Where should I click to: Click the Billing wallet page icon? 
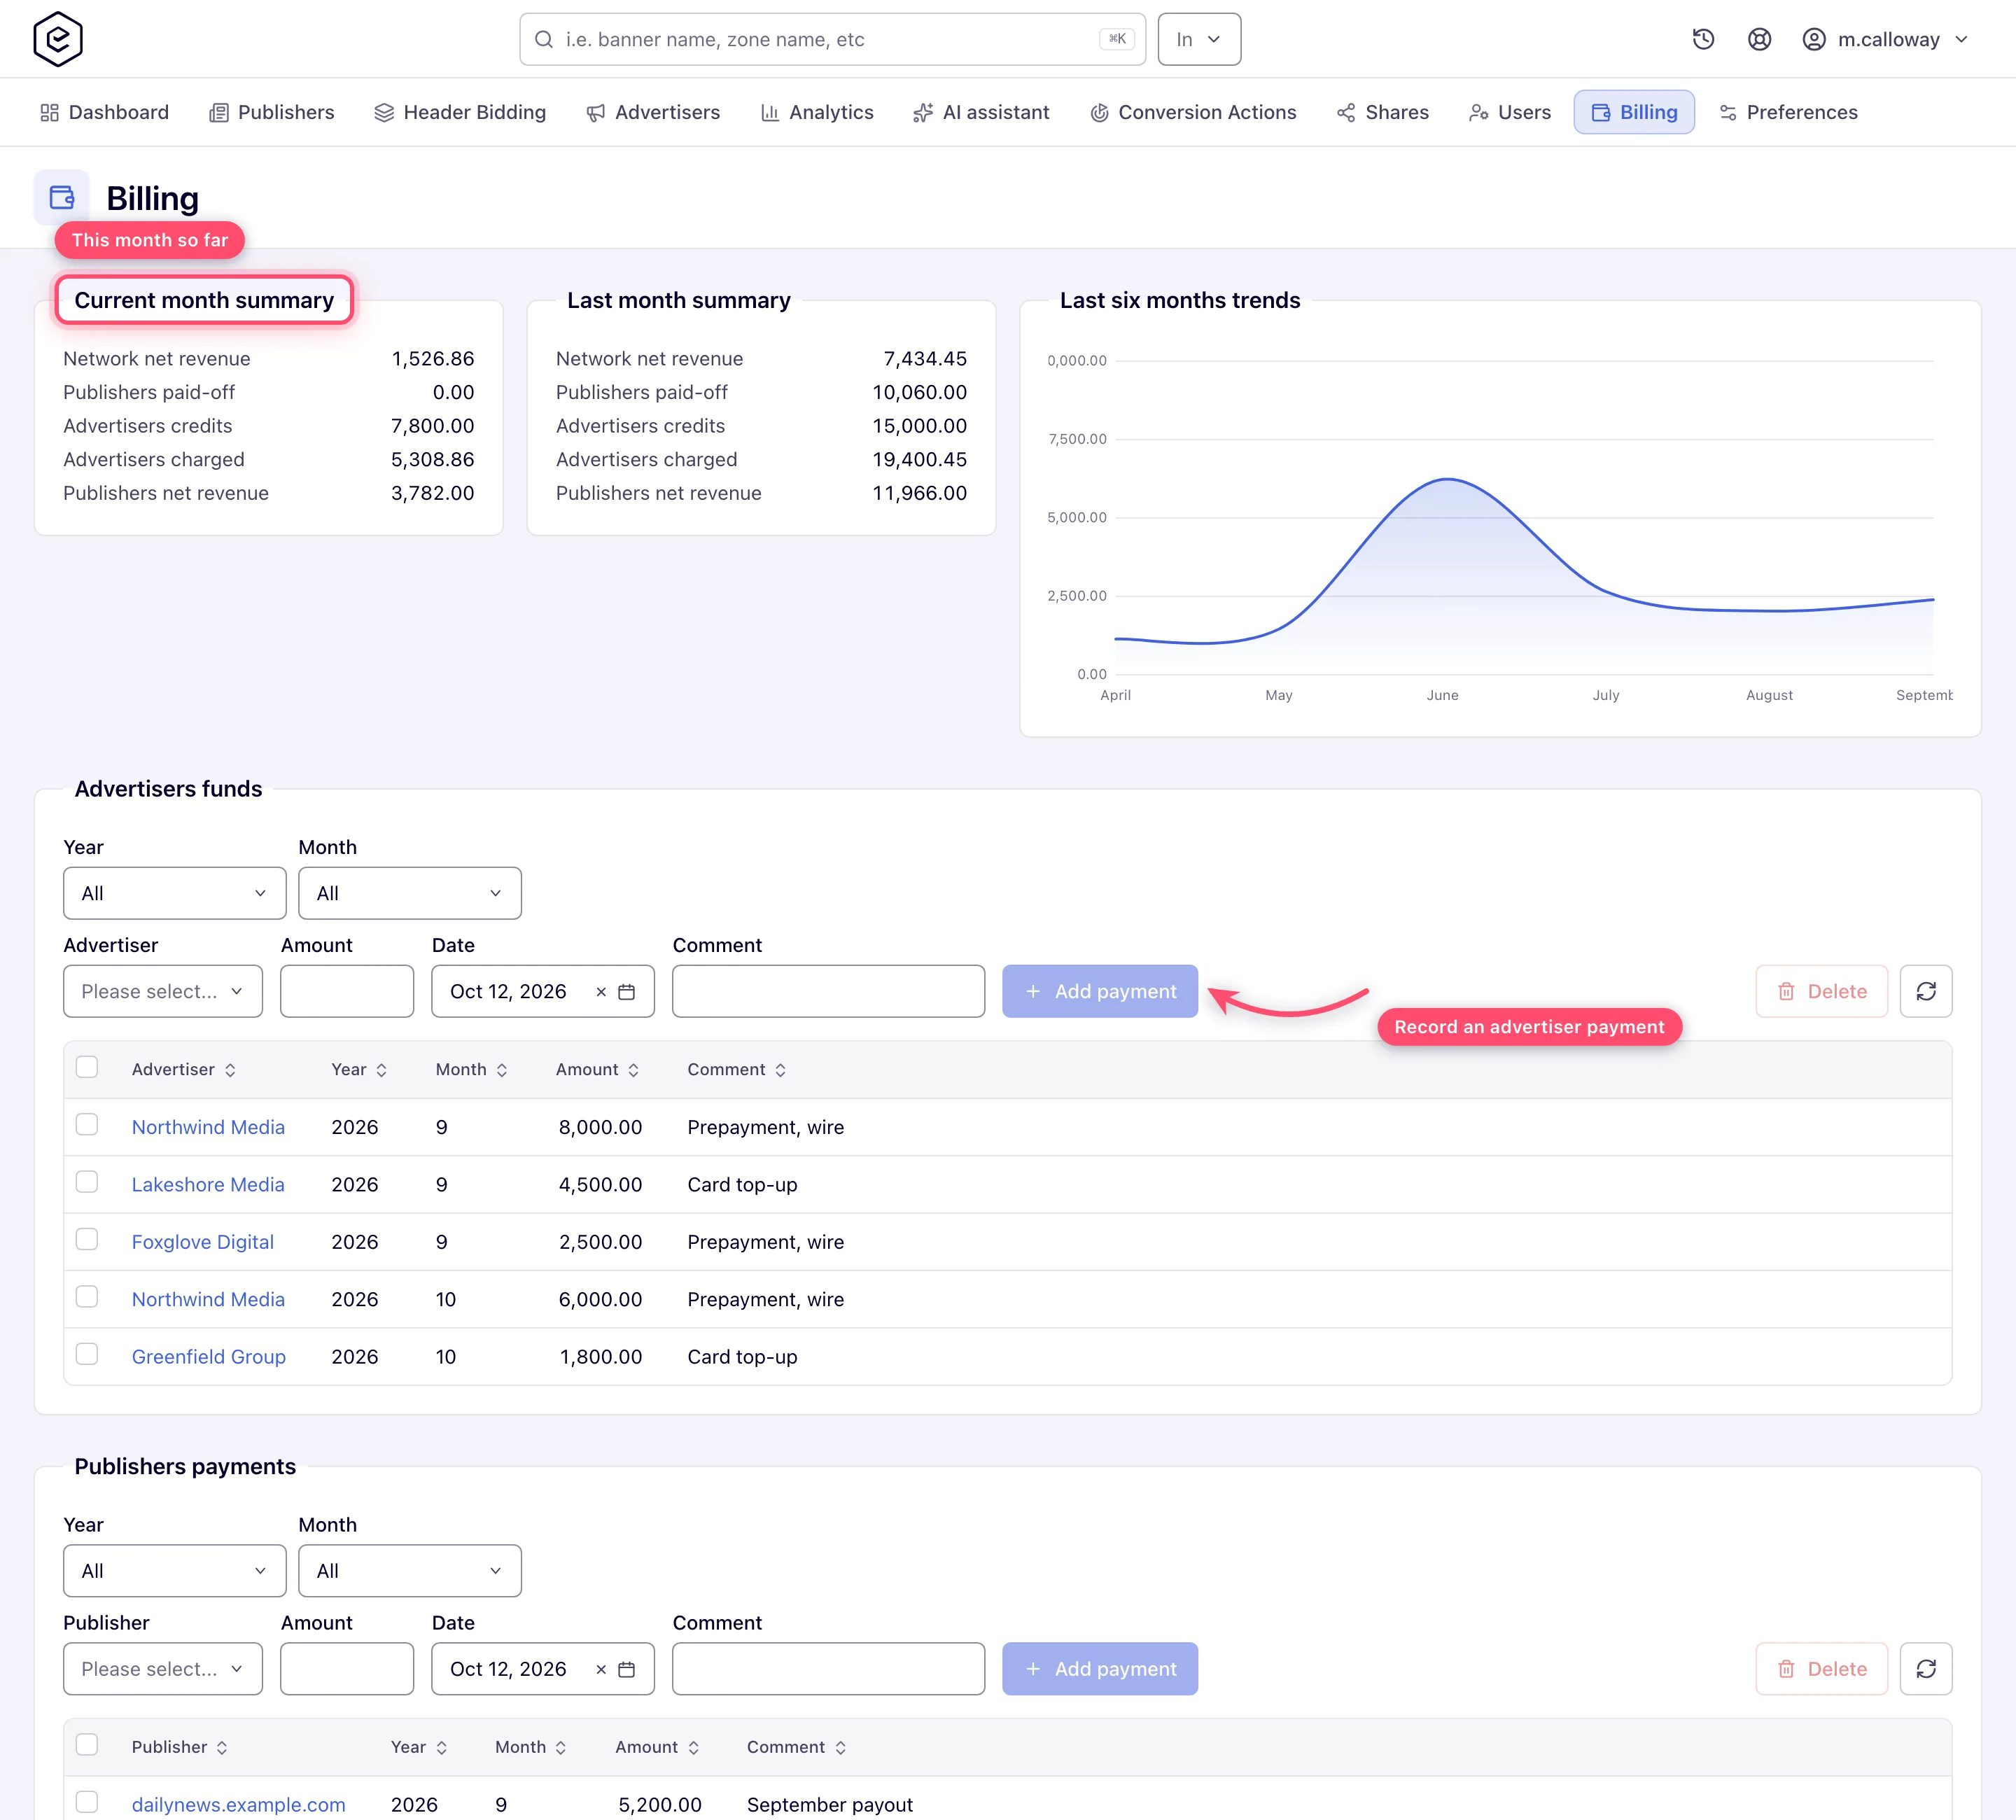click(x=62, y=197)
